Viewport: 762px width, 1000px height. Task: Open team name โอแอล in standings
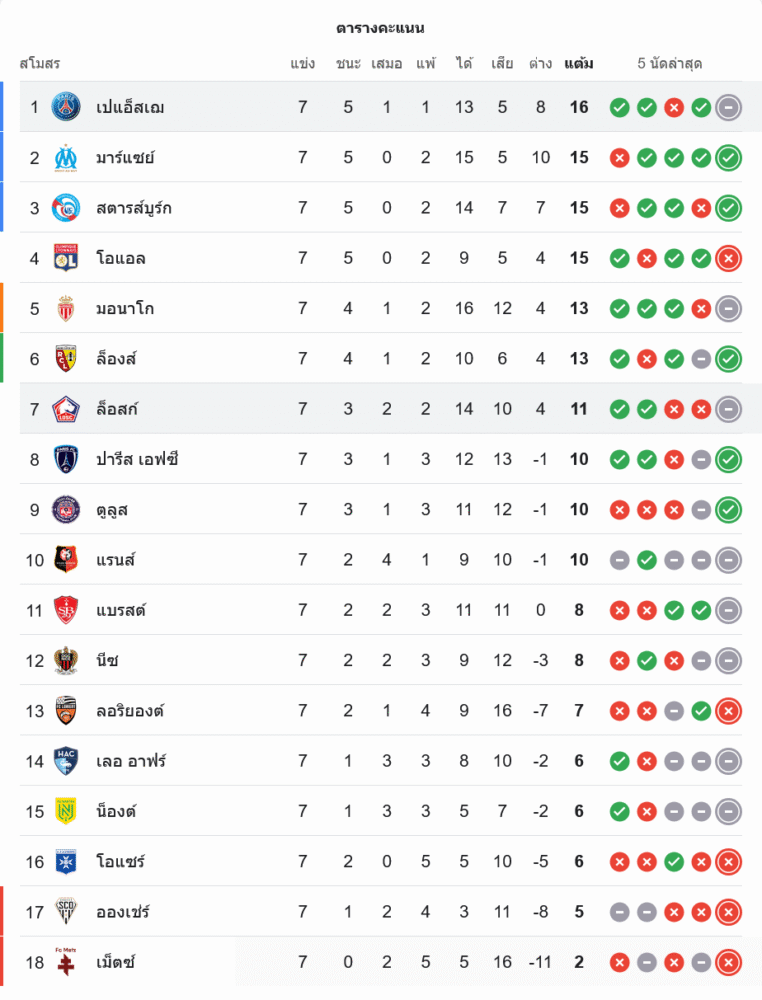click(121, 258)
